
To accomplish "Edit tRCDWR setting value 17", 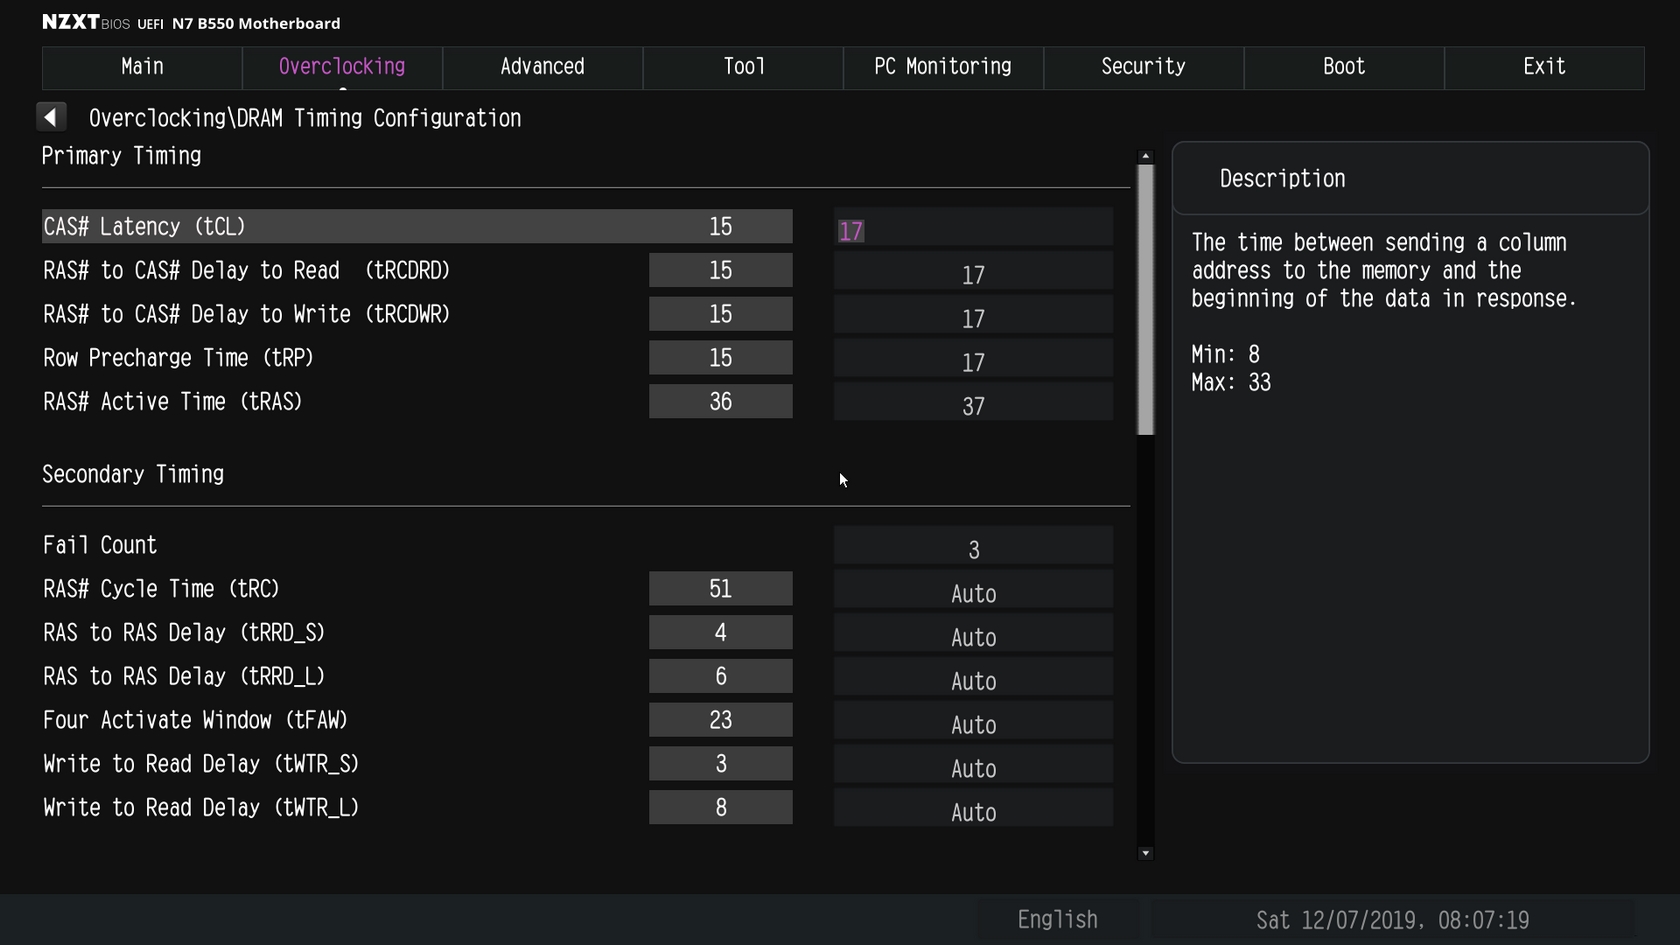I will point(973,317).
